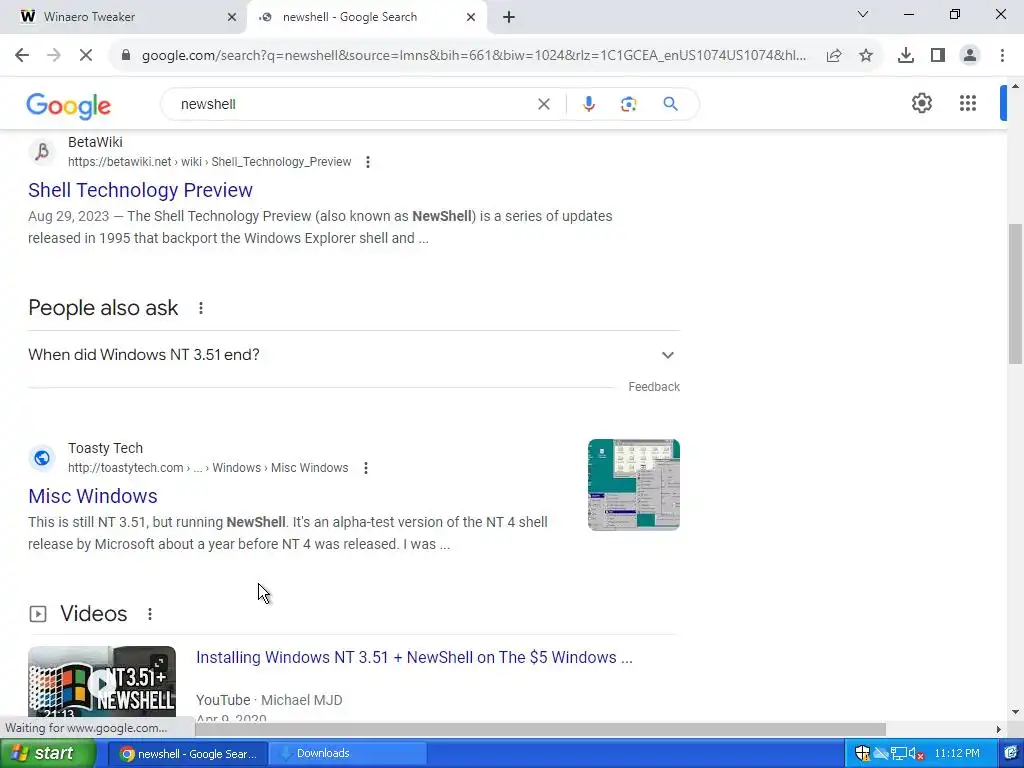
Task: Open more options beside Videos heading
Action: [x=150, y=614]
